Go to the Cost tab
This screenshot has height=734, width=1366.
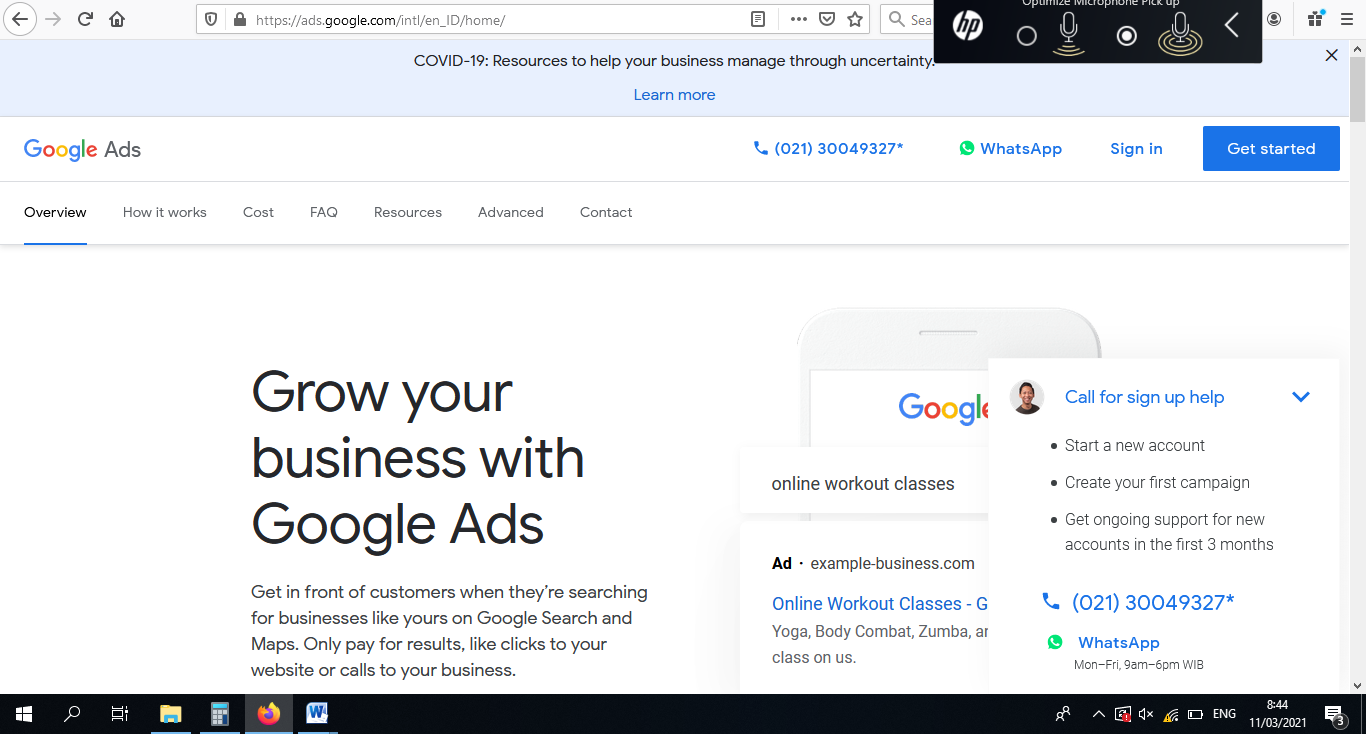[258, 212]
